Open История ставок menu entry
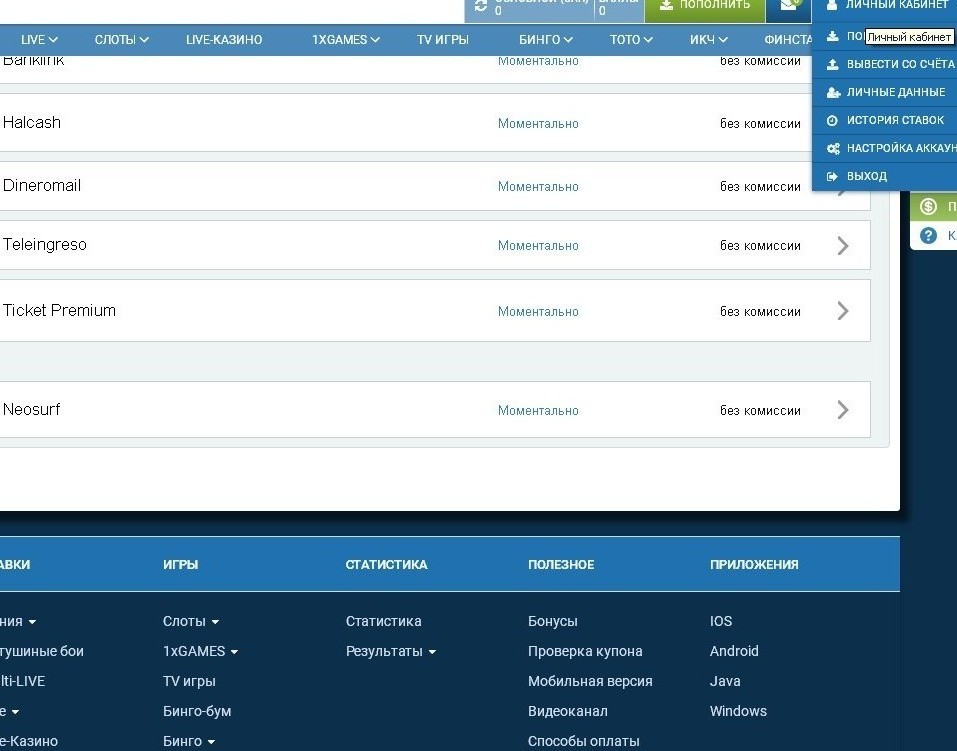This screenshot has height=751, width=957. pos(884,120)
